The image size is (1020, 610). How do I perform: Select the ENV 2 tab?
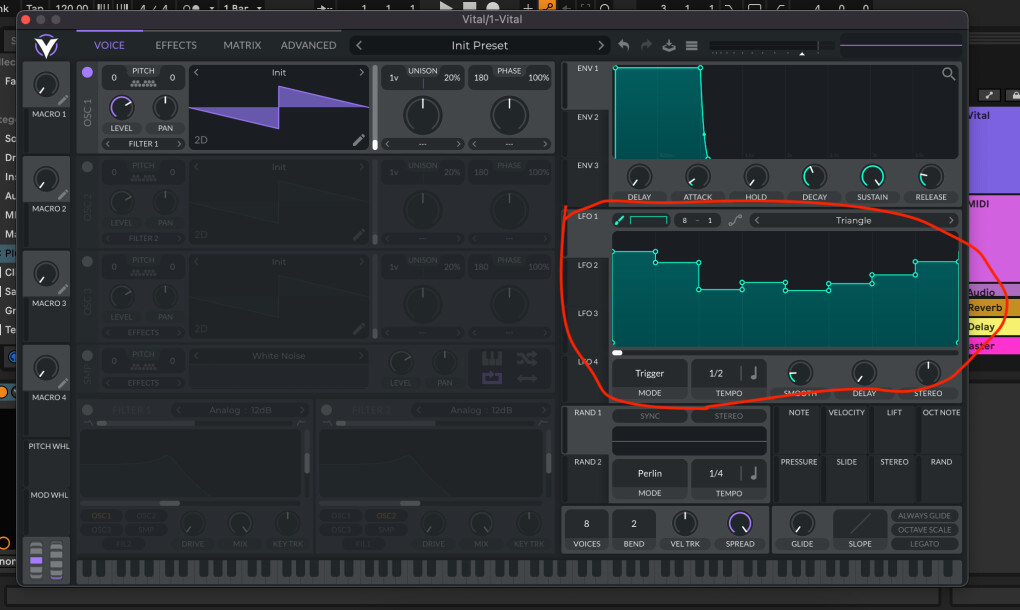(587, 117)
